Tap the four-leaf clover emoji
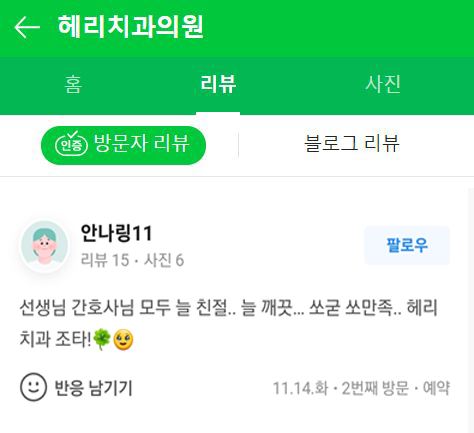This screenshot has height=433, width=474. click(102, 339)
